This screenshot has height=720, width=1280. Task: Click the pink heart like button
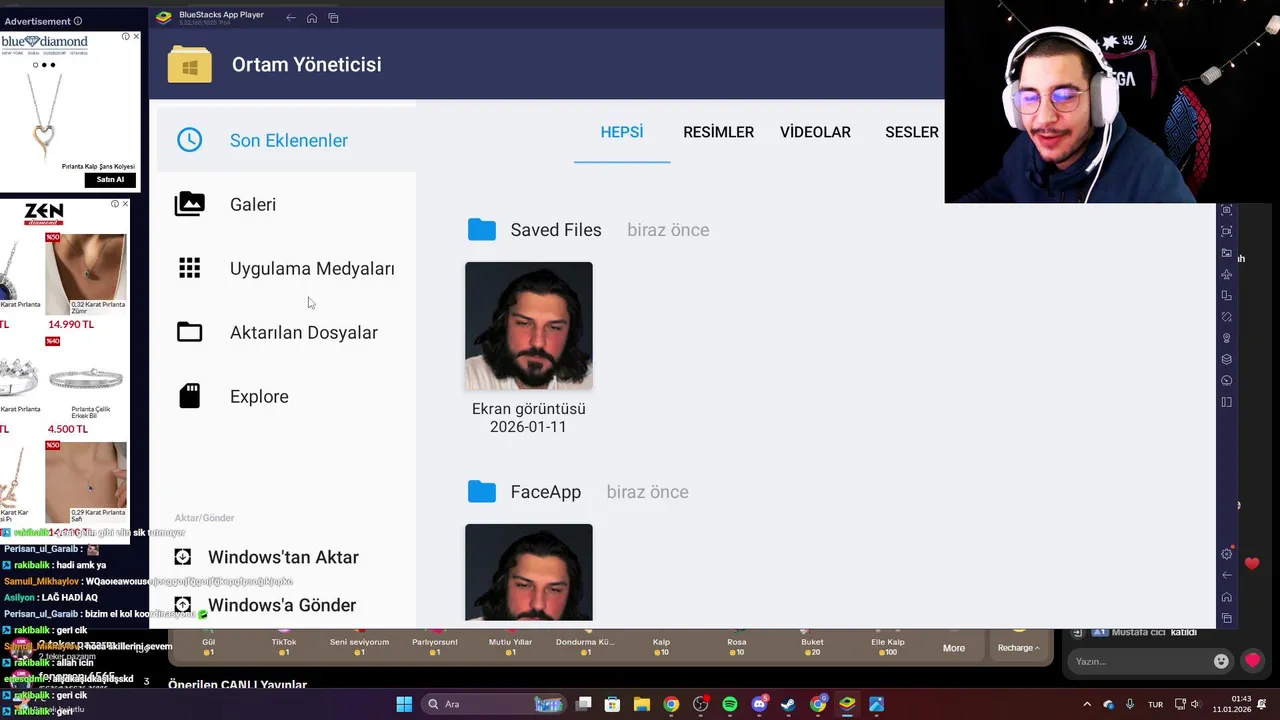click(x=1253, y=661)
